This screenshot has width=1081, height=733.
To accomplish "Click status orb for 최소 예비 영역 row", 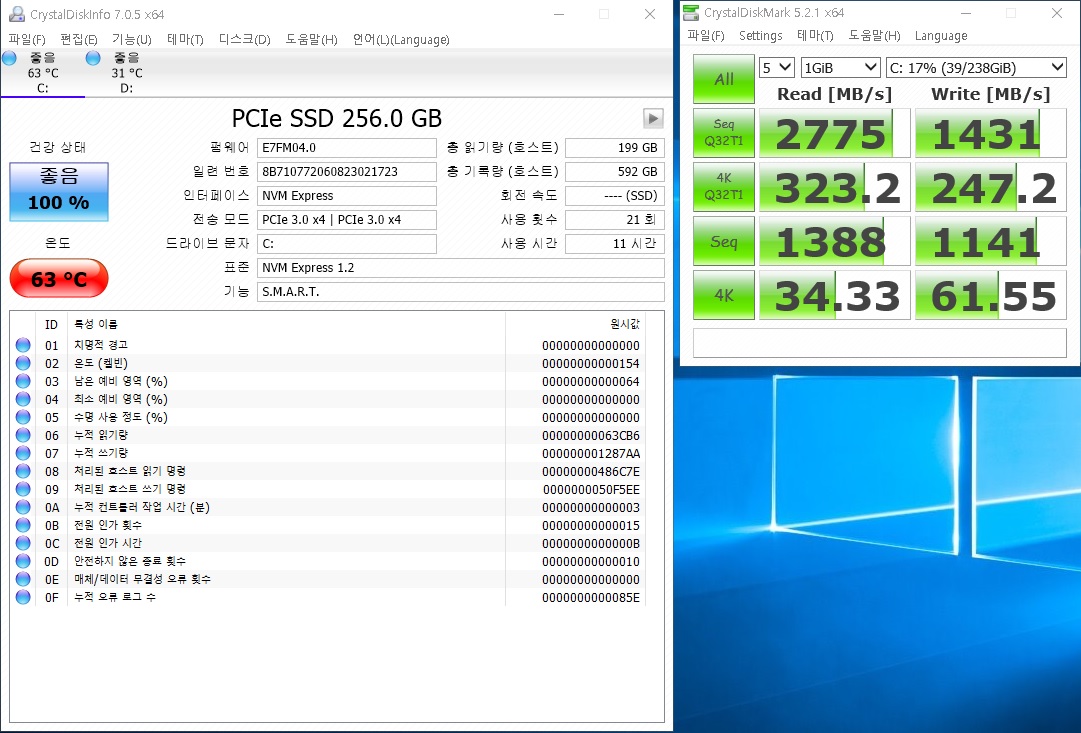I will pos(23,399).
